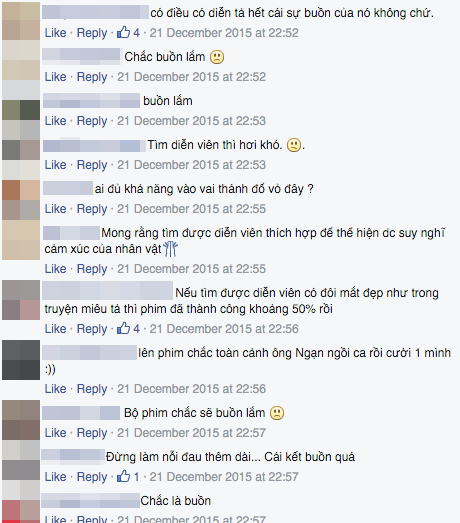Viewport: 460px width, 523px height.
Task: Click thumbs-up count icon on 'có điều có diễn tả' comment
Action: tap(123, 33)
